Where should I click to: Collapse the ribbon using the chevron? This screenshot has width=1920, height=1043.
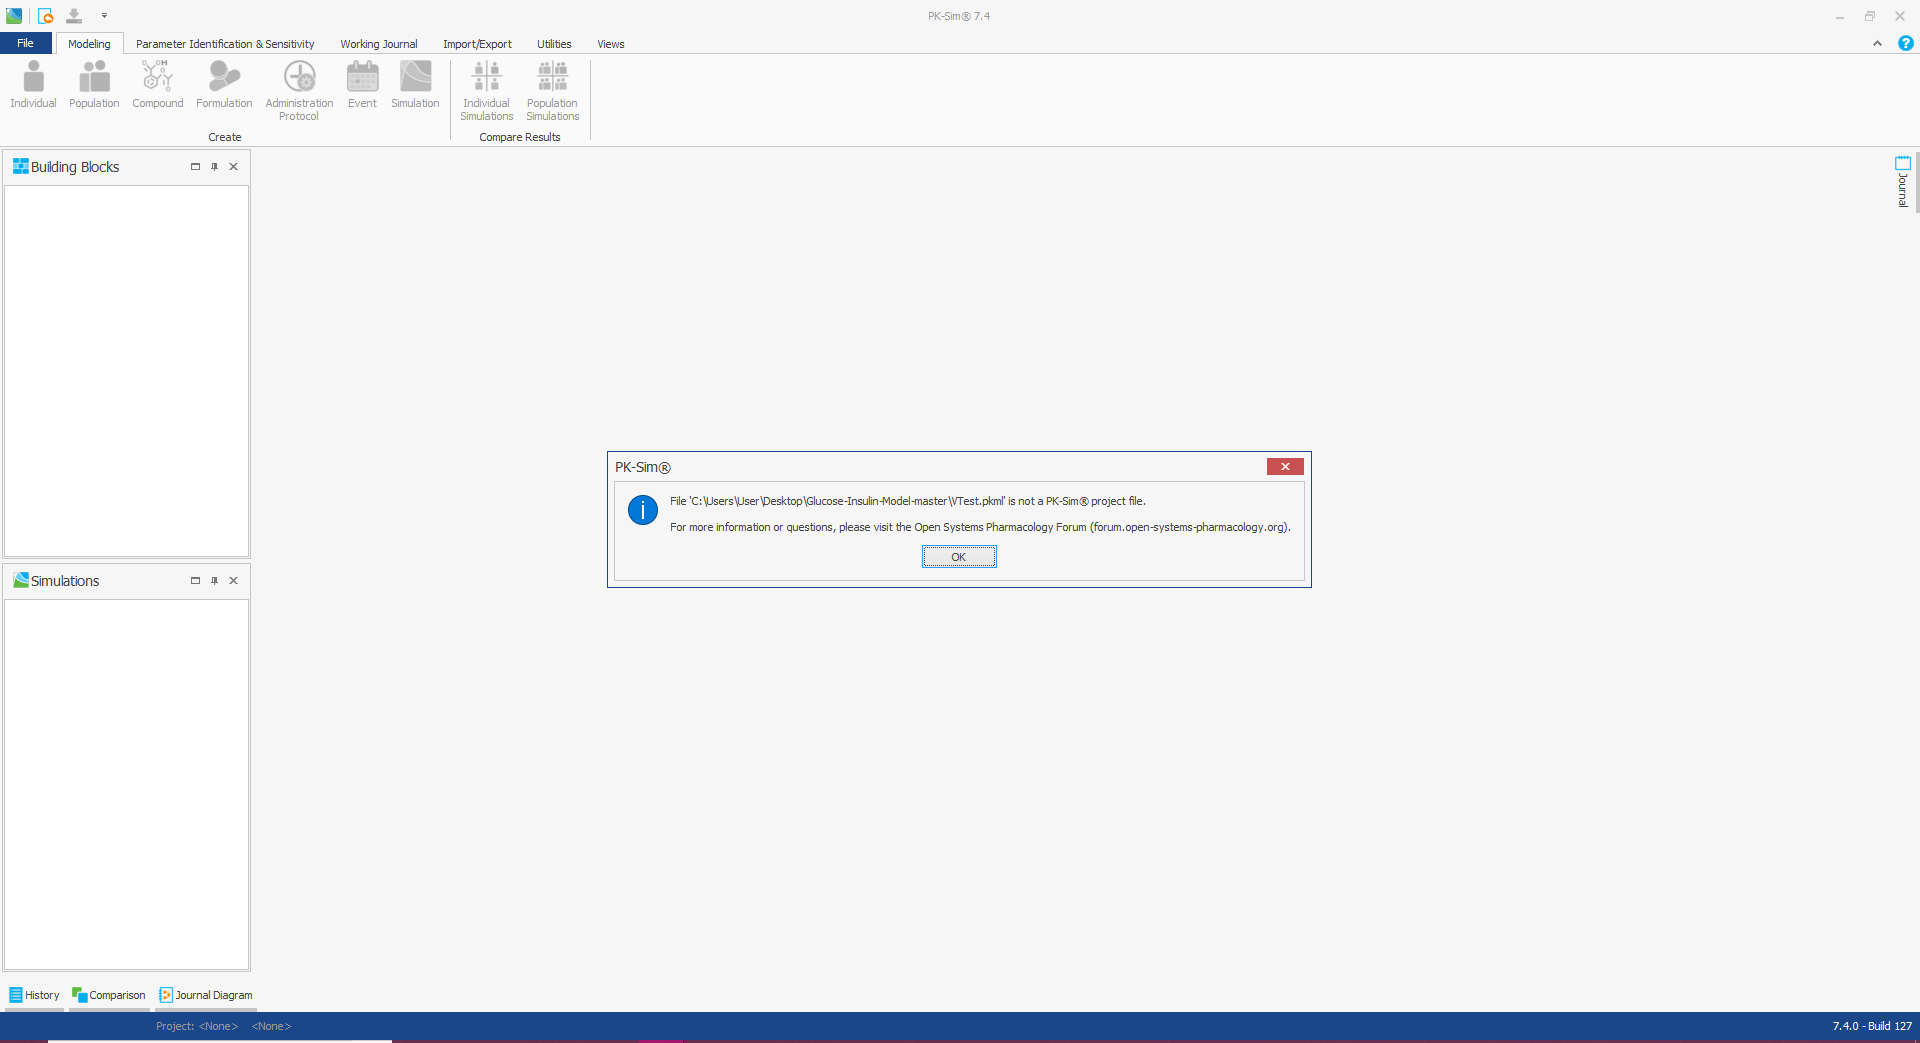pos(1878,44)
